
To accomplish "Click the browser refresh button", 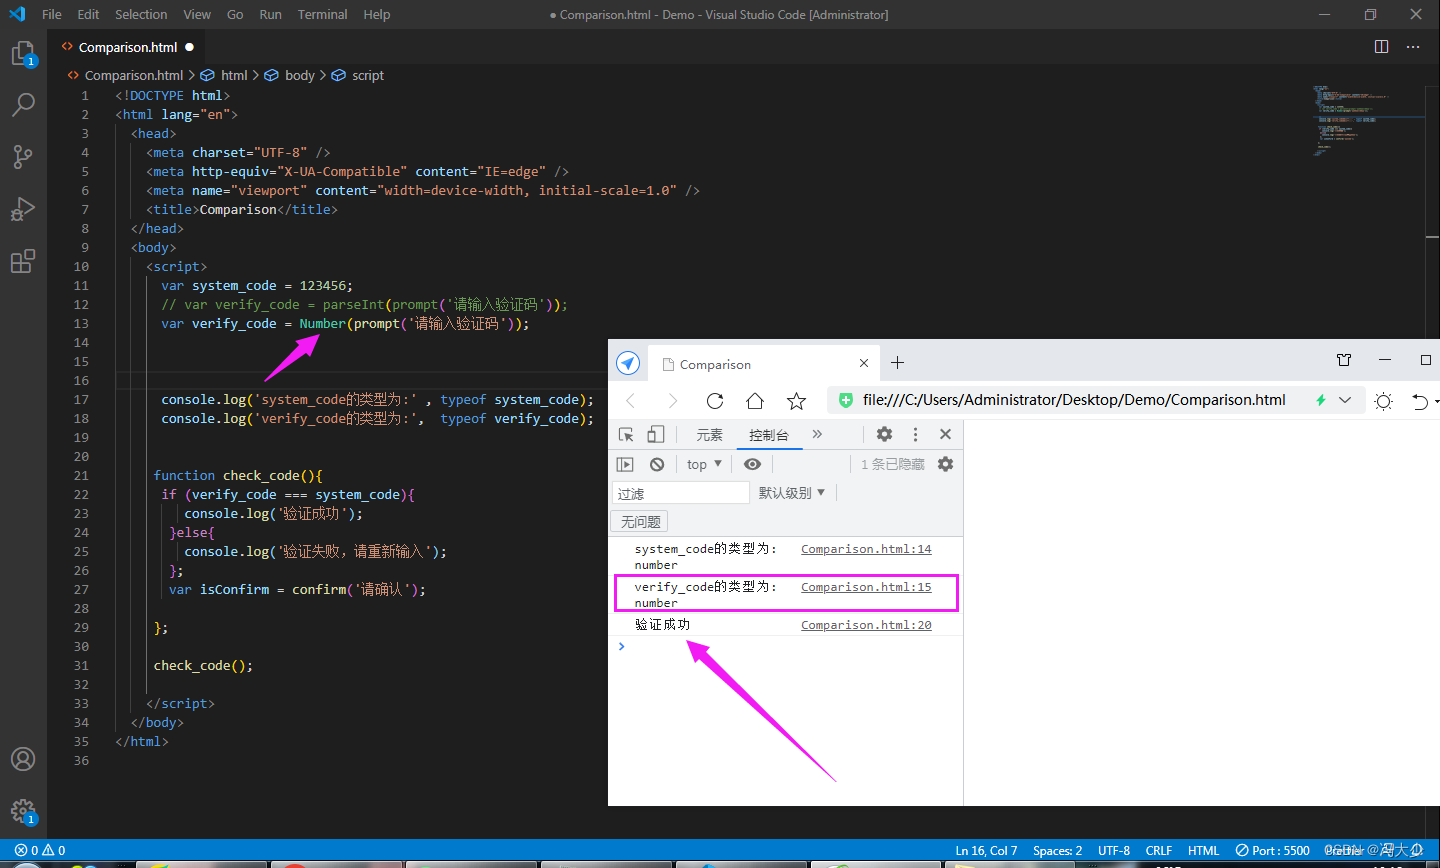I will 715,401.
